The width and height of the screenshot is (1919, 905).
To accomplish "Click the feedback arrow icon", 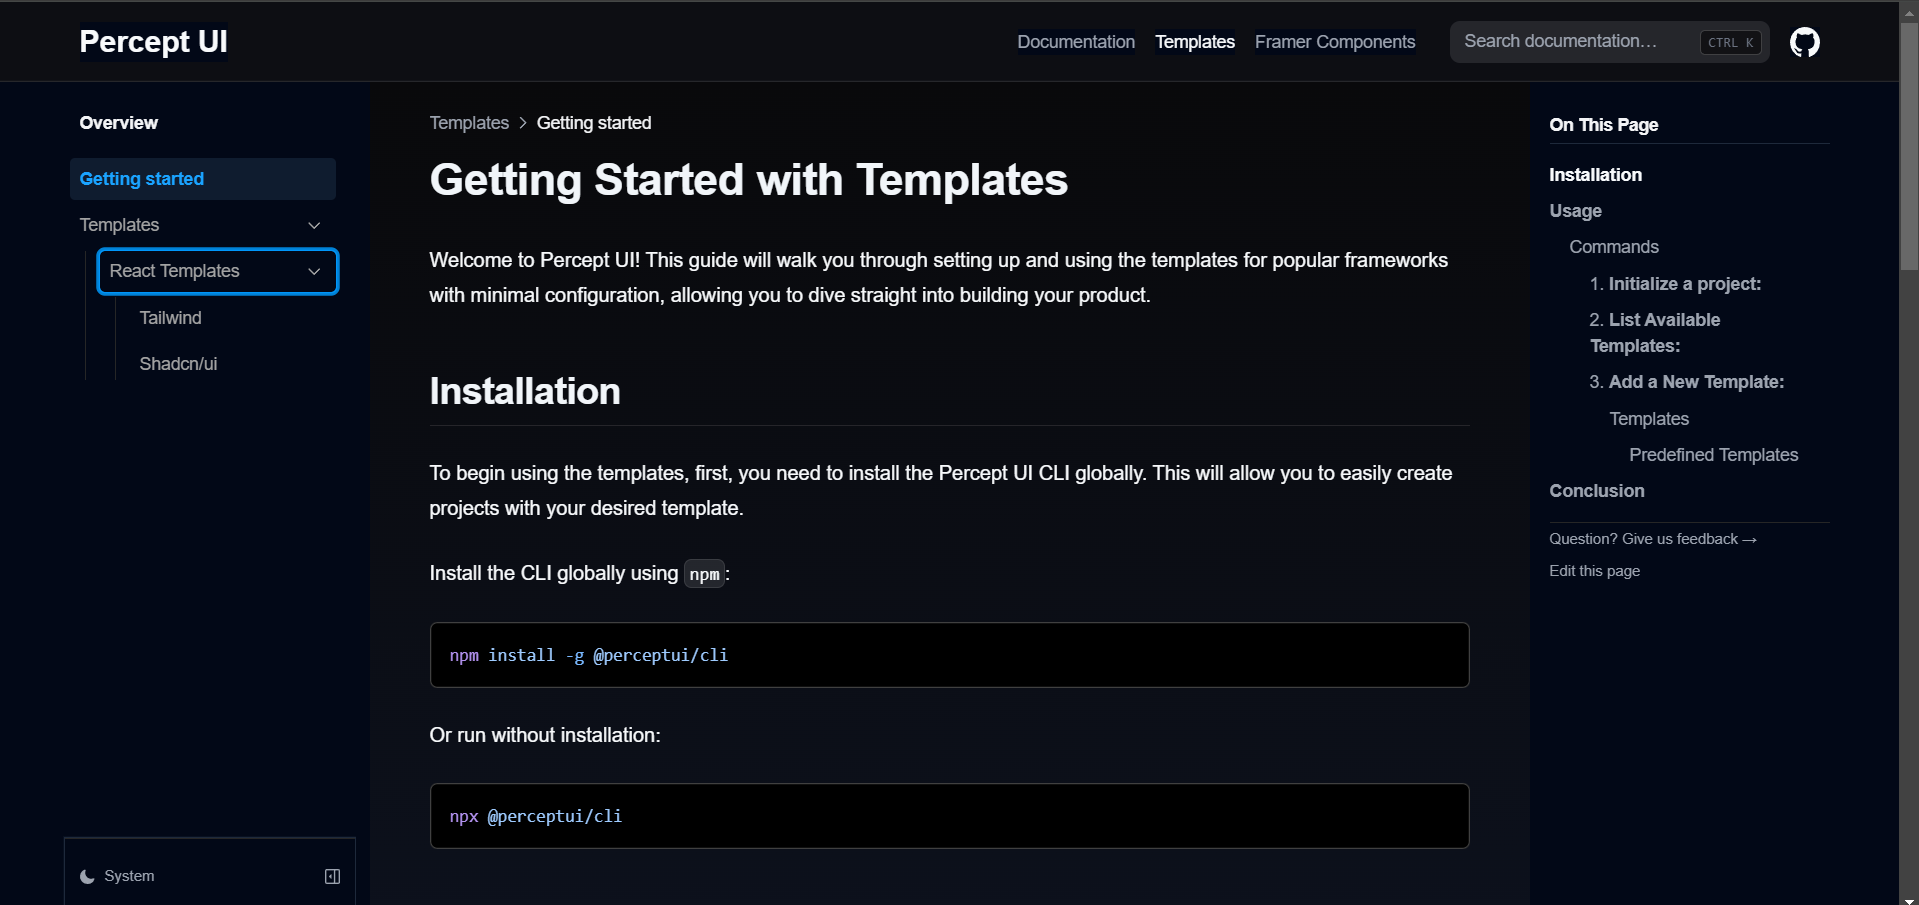I will [x=1748, y=539].
